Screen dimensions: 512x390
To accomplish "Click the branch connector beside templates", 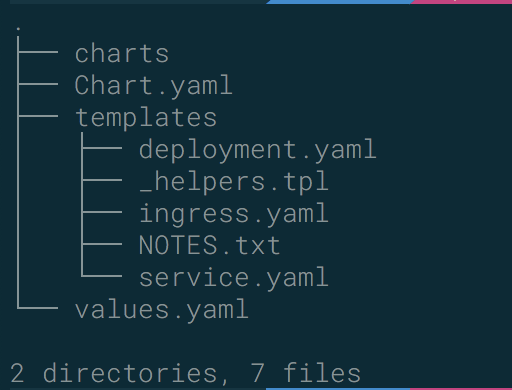I will 37,116.
